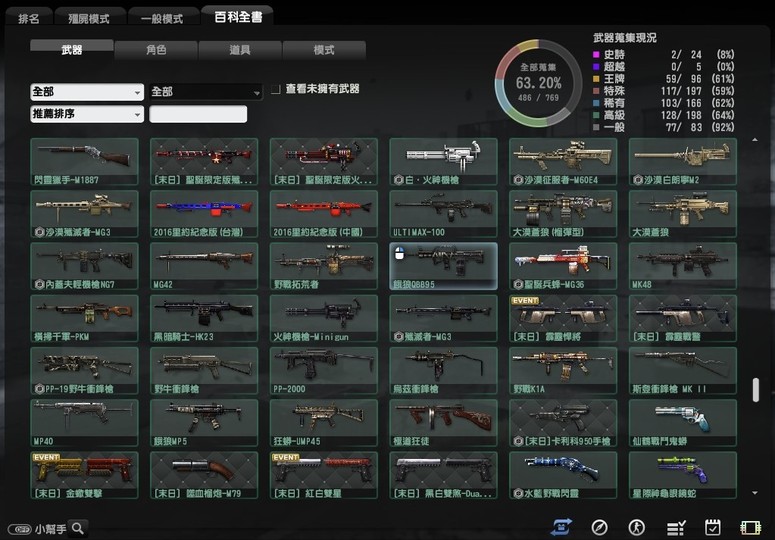Image resolution: width=775 pixels, height=540 pixels.
Task: Open the second dark 全部 dropdown
Action: click(205, 91)
